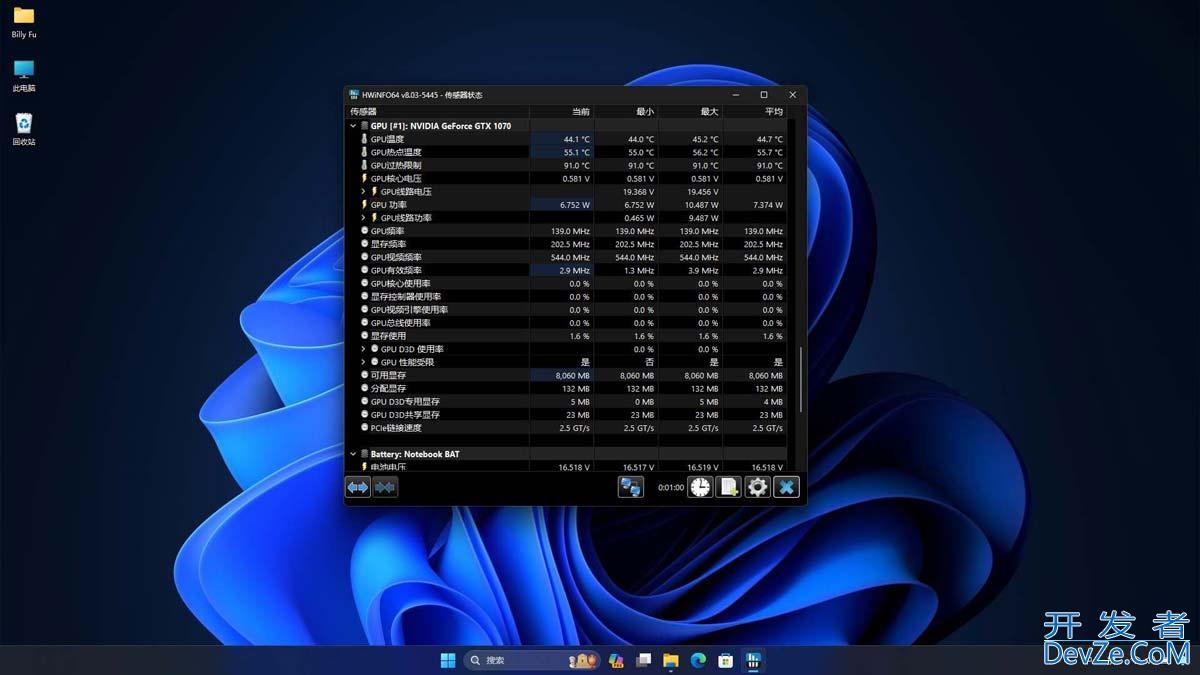Open Microsoft Store from the taskbar
This screenshot has width=1200, height=675.
click(726, 660)
